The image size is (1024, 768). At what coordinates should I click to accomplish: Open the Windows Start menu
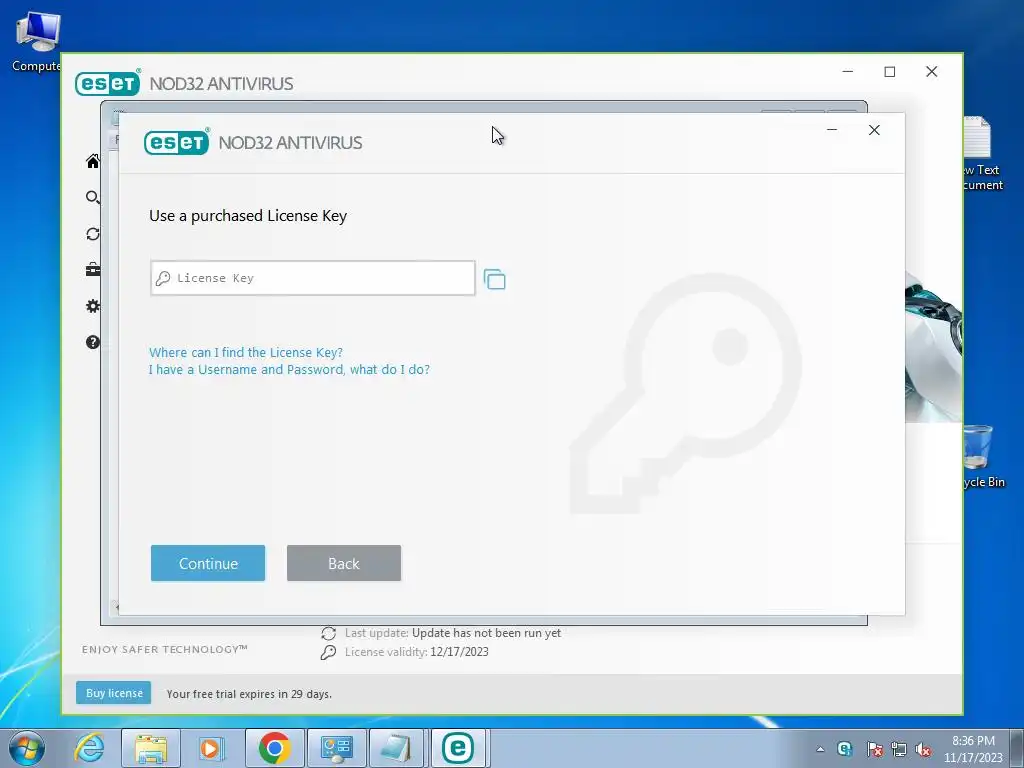click(x=26, y=748)
